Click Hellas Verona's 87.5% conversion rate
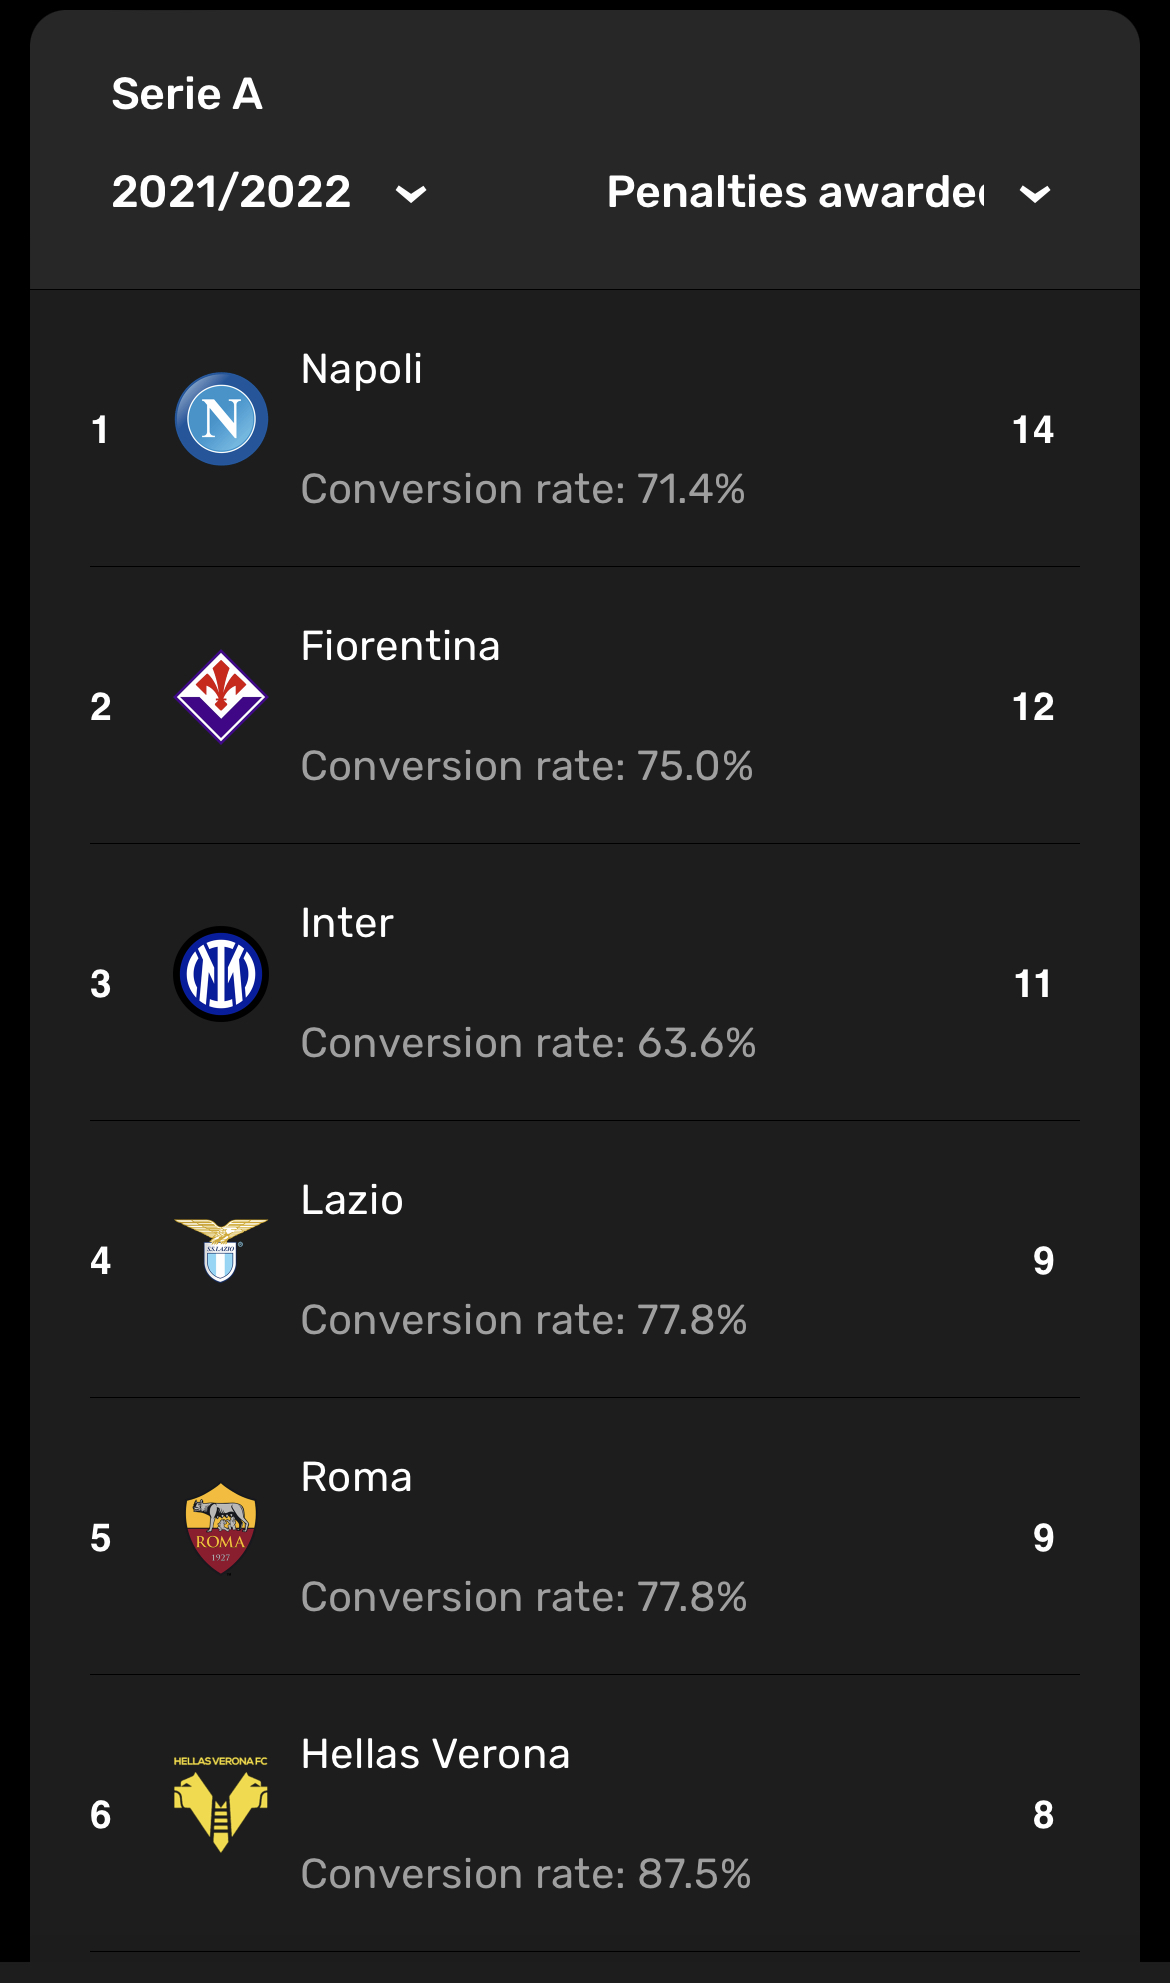 click(526, 1874)
